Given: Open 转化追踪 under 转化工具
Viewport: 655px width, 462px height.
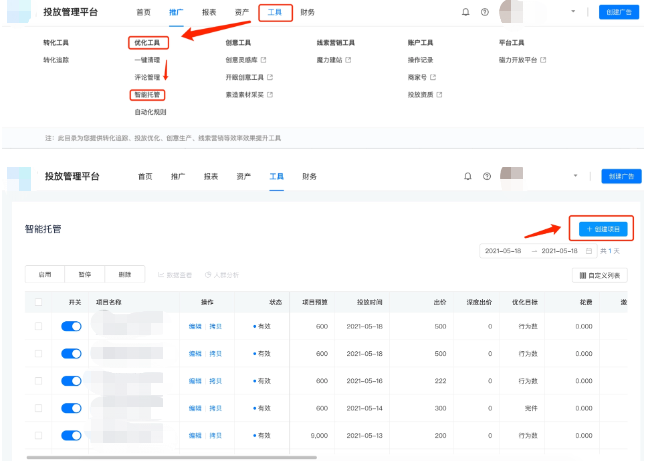Looking at the screenshot, I should pos(56,60).
